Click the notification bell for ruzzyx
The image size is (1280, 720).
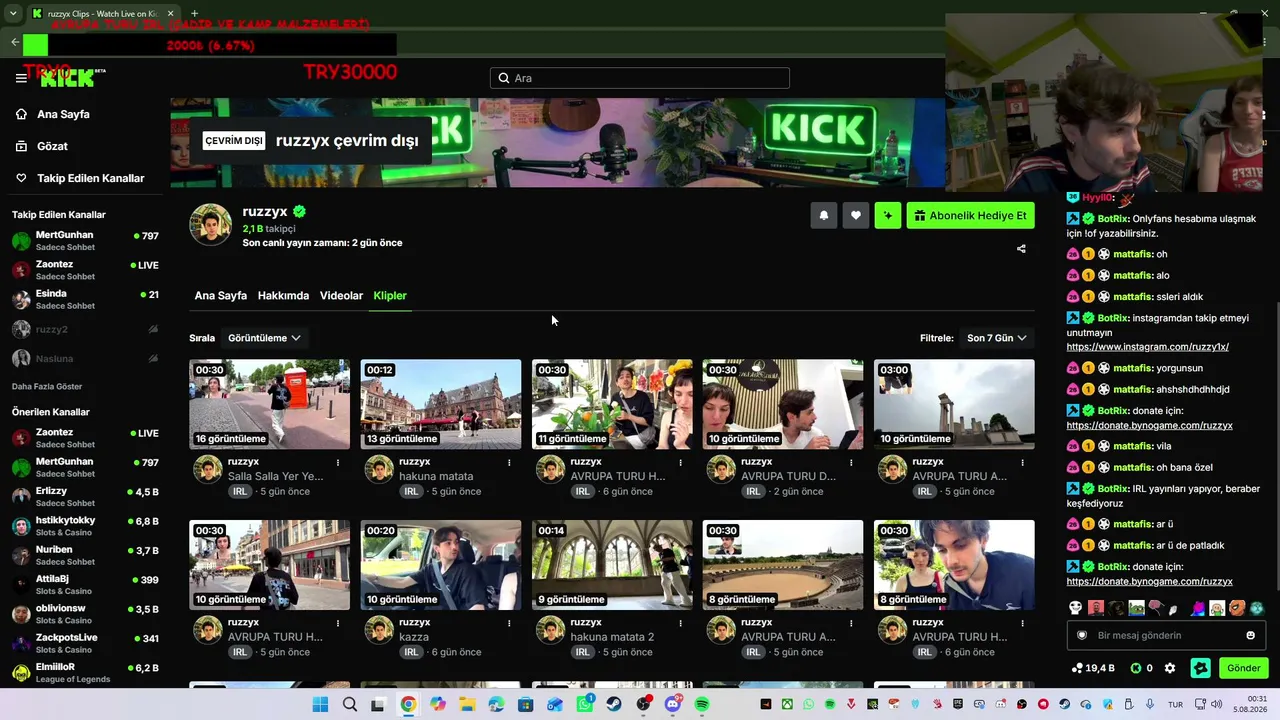(824, 215)
